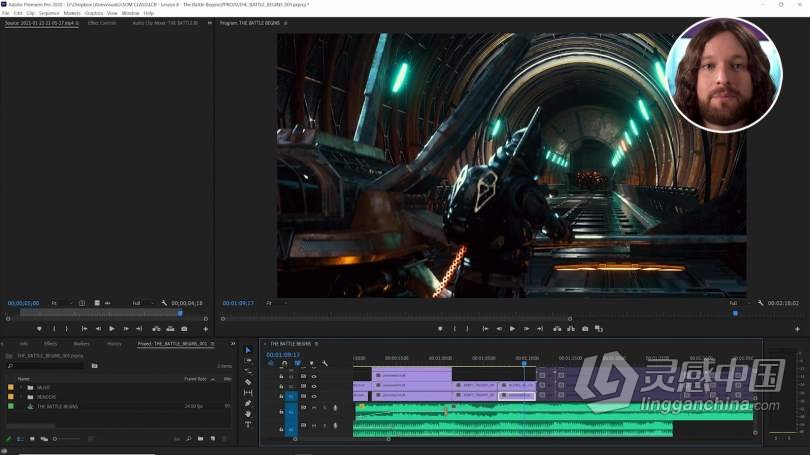Select the Pen tool

248,403
